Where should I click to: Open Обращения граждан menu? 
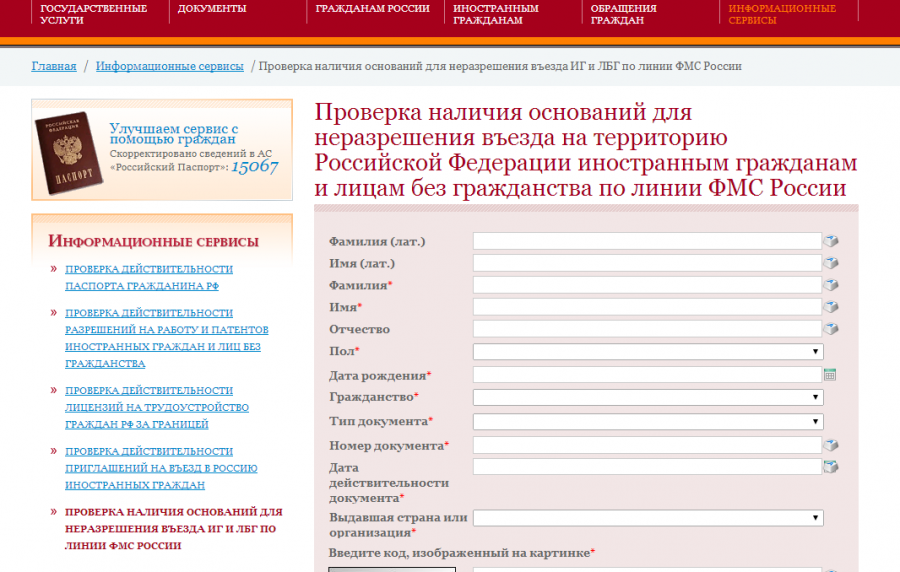point(623,14)
